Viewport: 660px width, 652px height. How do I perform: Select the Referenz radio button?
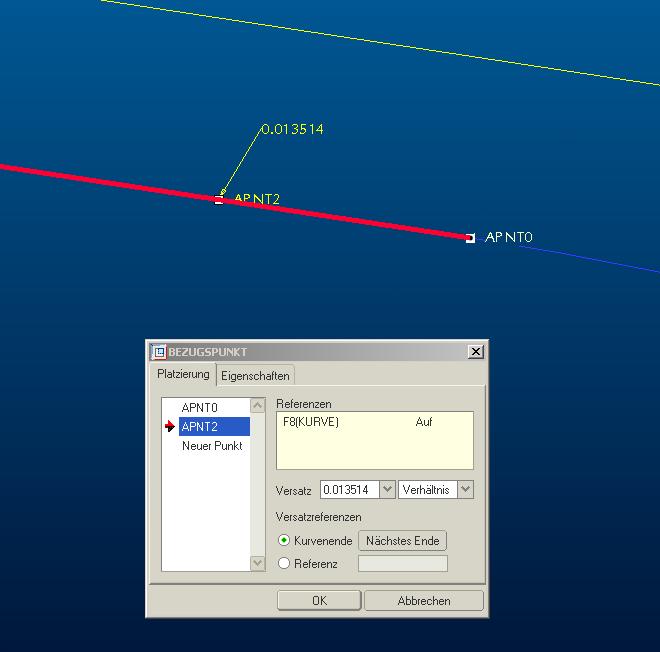[x=284, y=563]
